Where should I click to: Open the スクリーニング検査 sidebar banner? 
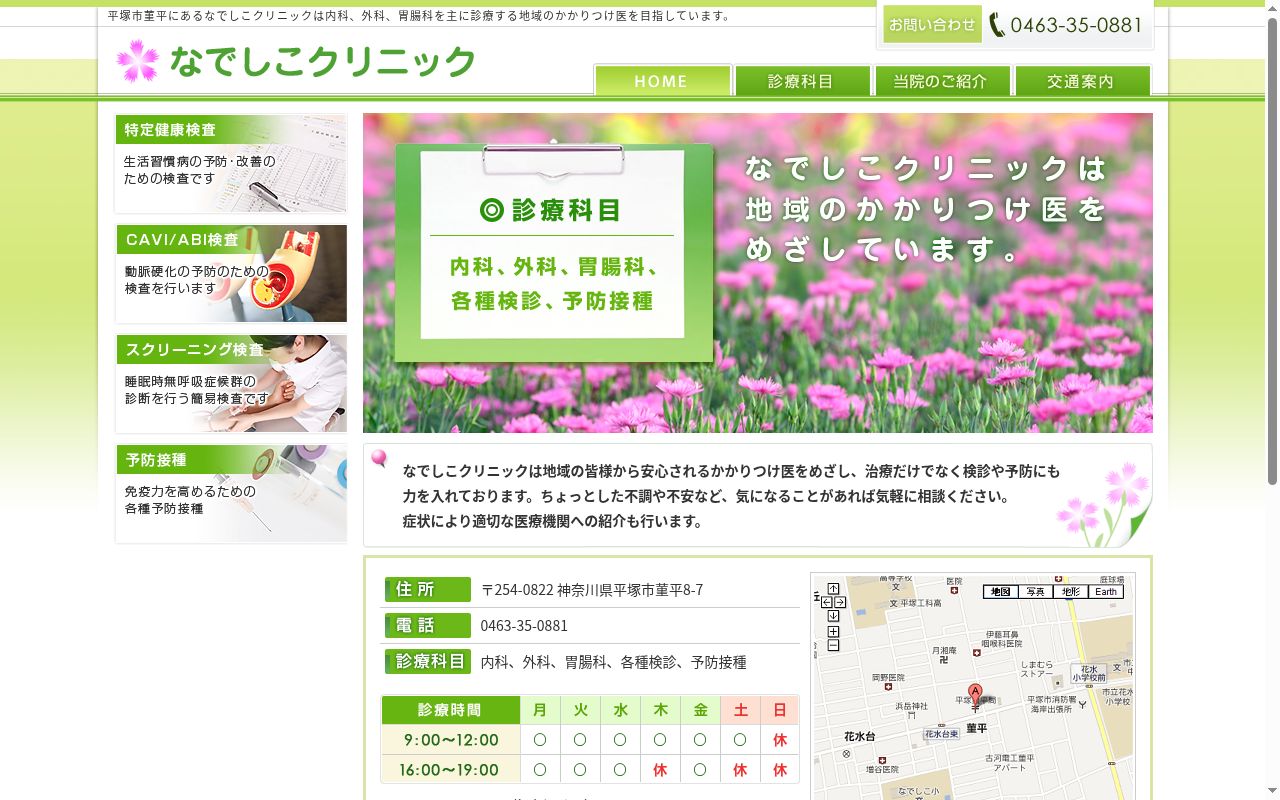click(x=231, y=384)
